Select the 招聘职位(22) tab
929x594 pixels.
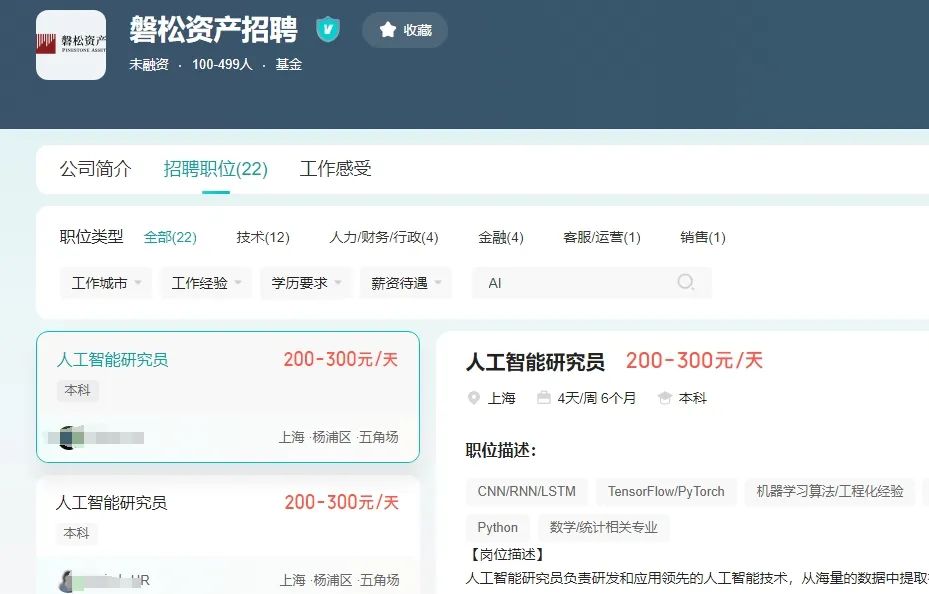[216, 169]
